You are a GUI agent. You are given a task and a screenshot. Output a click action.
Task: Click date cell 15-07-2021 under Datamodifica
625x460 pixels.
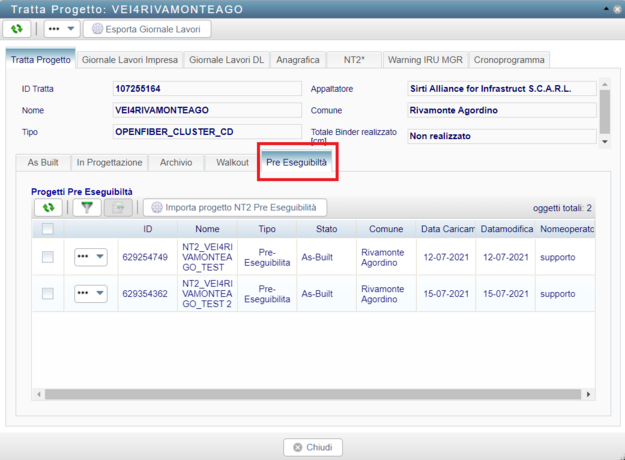click(506, 294)
